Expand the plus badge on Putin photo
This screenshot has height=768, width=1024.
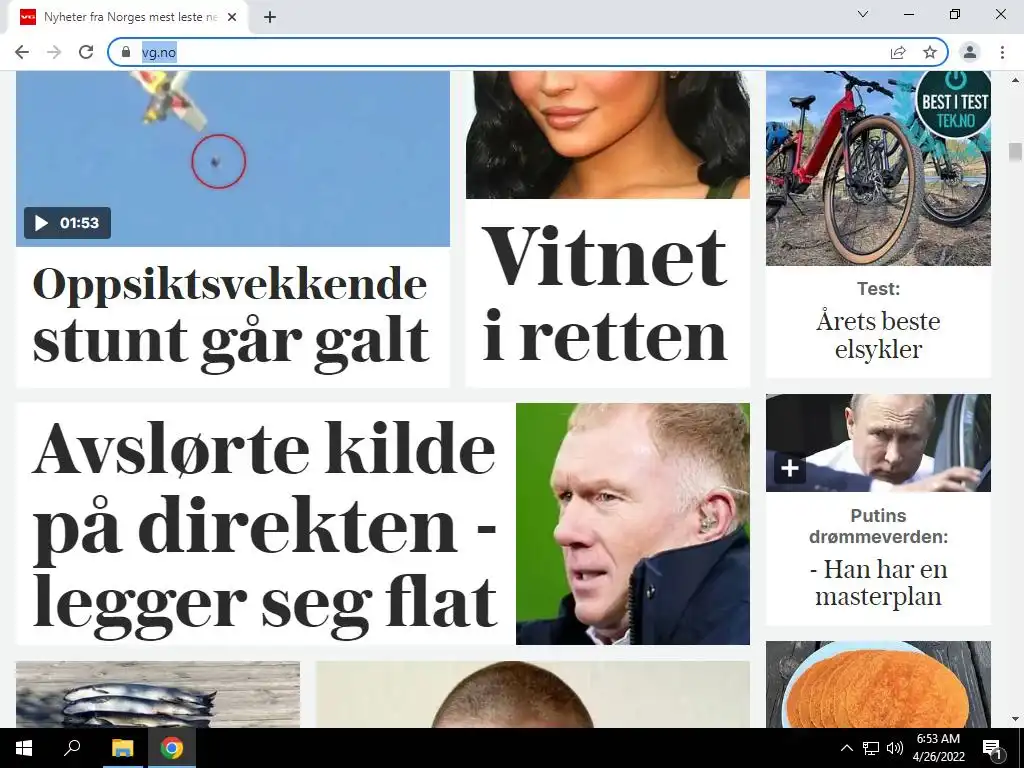790,468
